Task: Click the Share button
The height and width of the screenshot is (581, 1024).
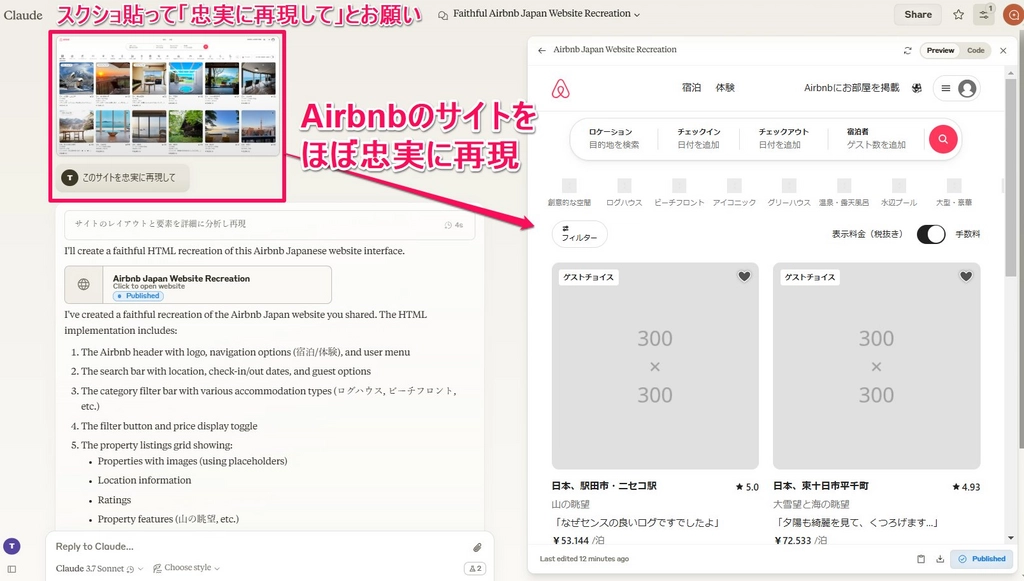Action: (918, 14)
